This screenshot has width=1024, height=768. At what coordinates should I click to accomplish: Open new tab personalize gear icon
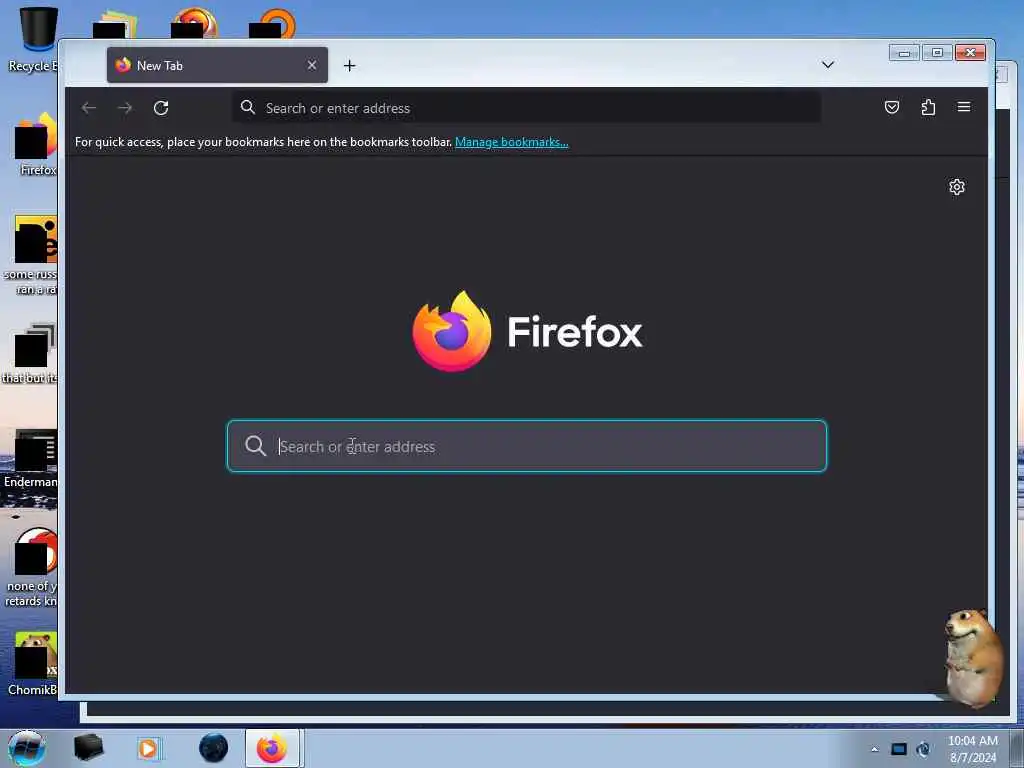click(x=957, y=187)
